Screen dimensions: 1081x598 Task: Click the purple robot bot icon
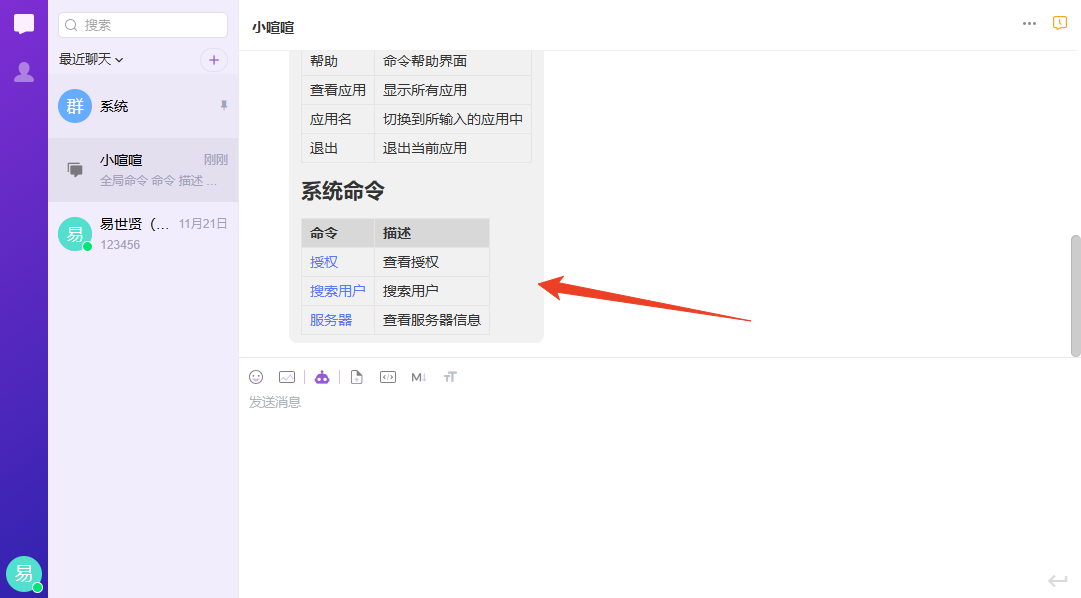322,377
